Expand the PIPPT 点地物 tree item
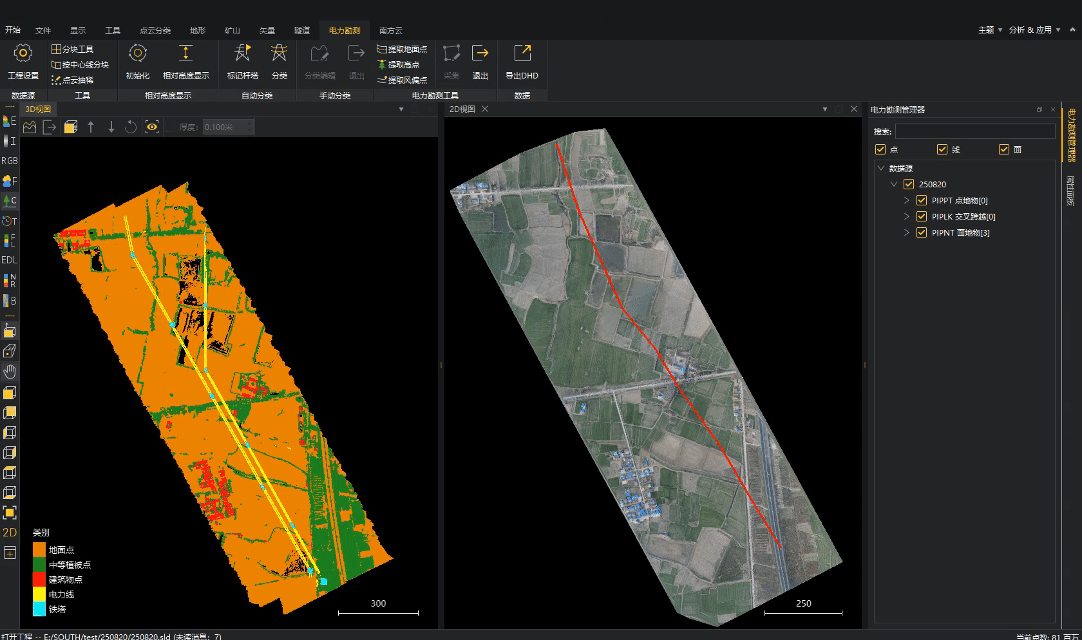This screenshot has height=640, width=1082. (907, 201)
